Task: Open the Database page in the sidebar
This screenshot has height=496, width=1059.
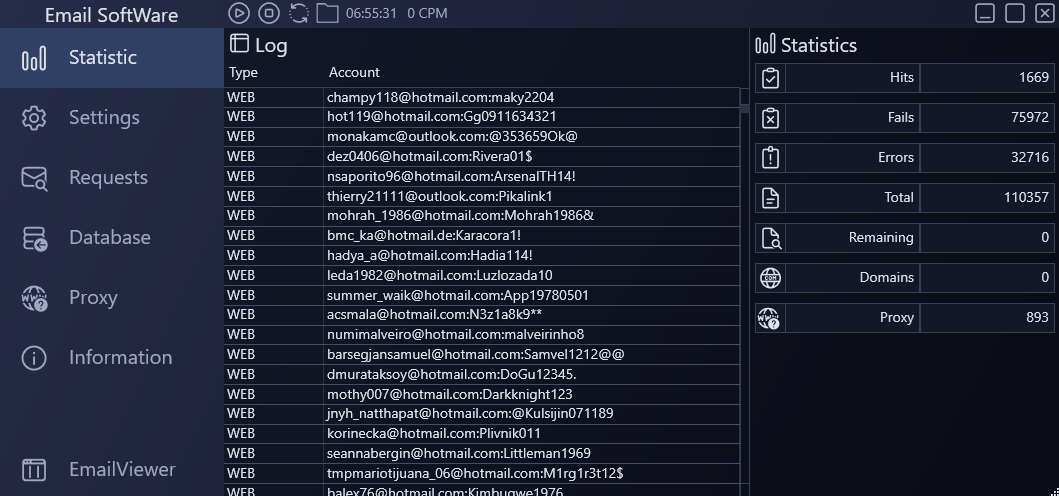Action: click(109, 238)
